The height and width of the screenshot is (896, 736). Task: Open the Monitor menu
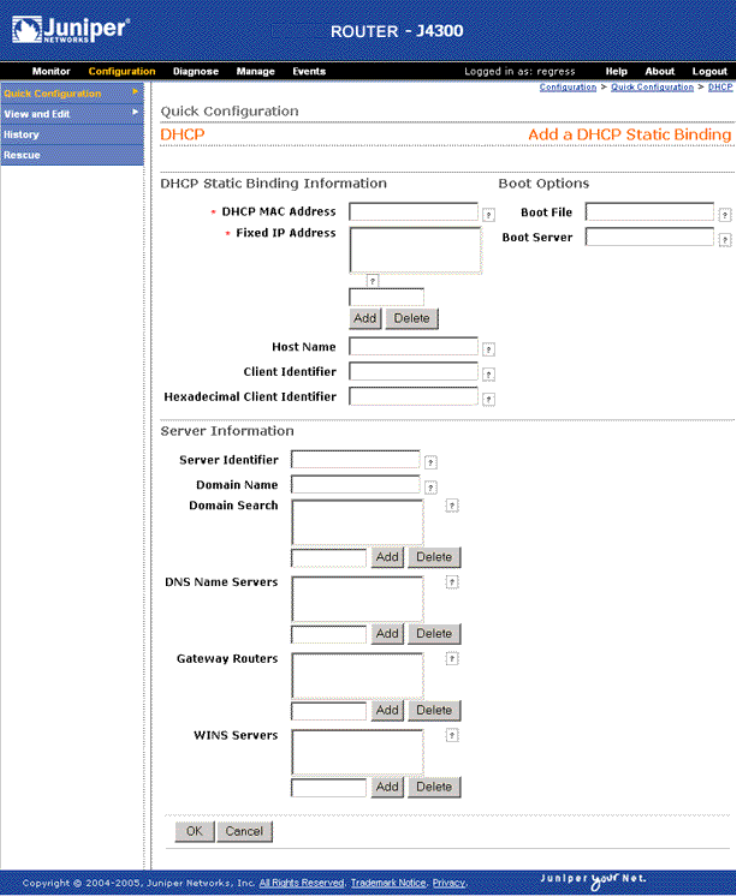point(51,71)
